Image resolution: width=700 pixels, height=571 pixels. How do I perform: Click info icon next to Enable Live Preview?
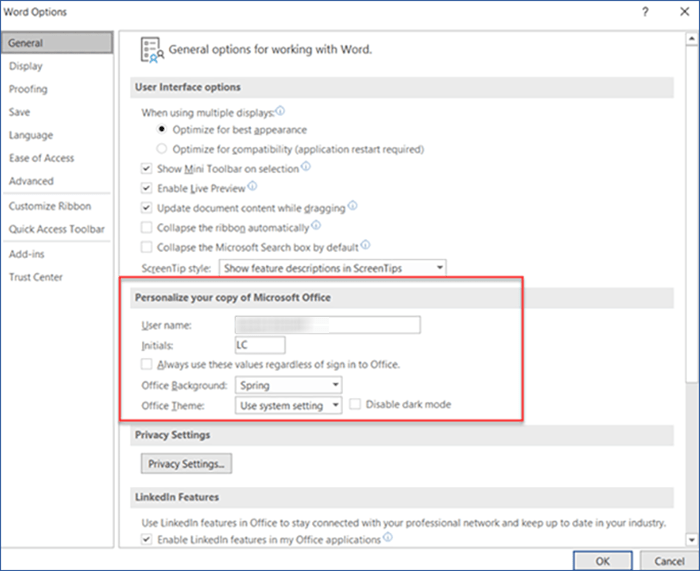(x=252, y=186)
